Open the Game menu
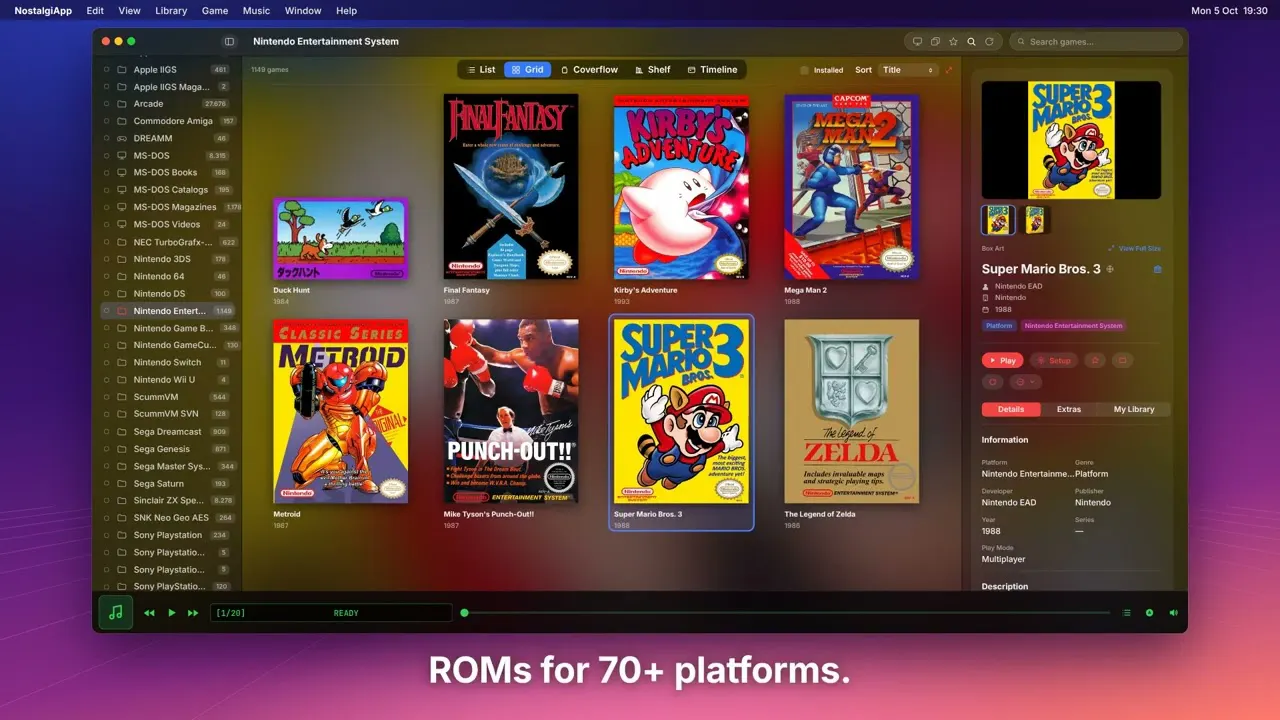The width and height of the screenshot is (1280, 720). point(215,11)
